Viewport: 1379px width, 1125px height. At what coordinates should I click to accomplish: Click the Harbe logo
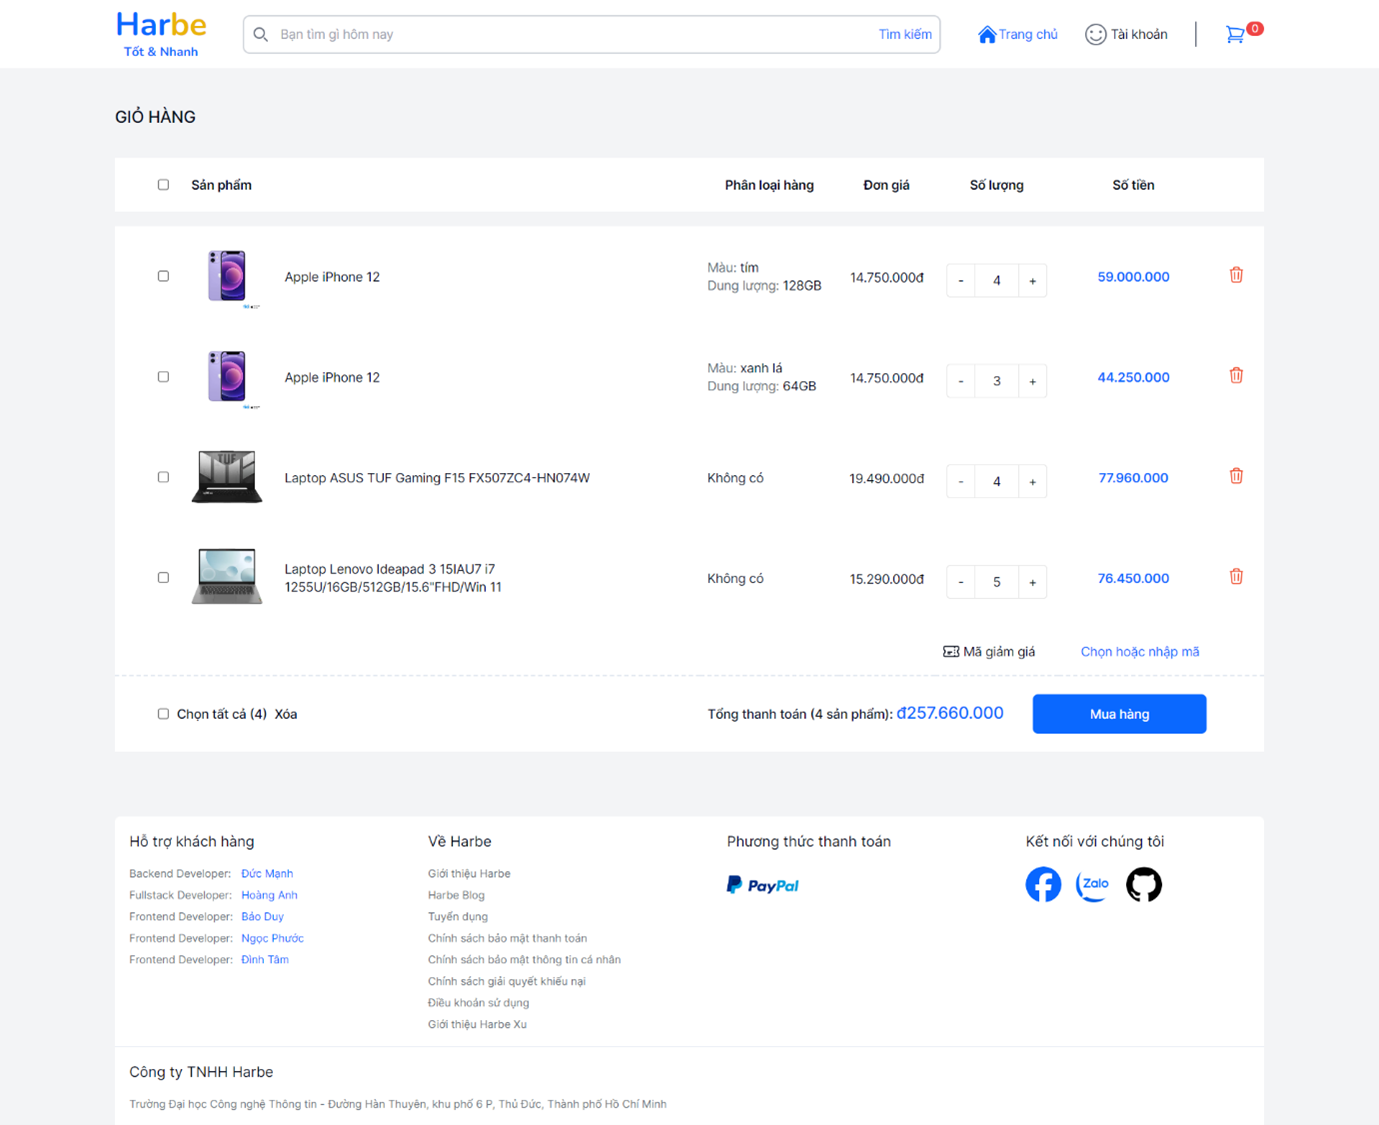coord(161,33)
